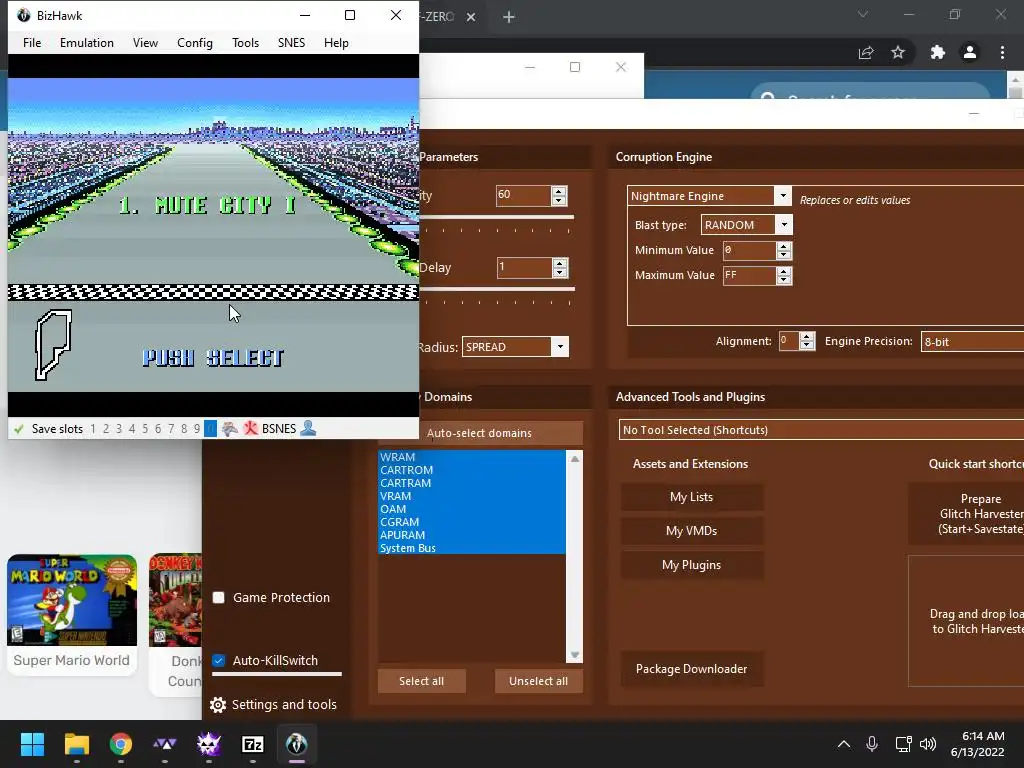Image resolution: width=1024 pixels, height=768 pixels.
Task: Click the green checkmark icon in BizHawk status bar
Action: click(19, 429)
